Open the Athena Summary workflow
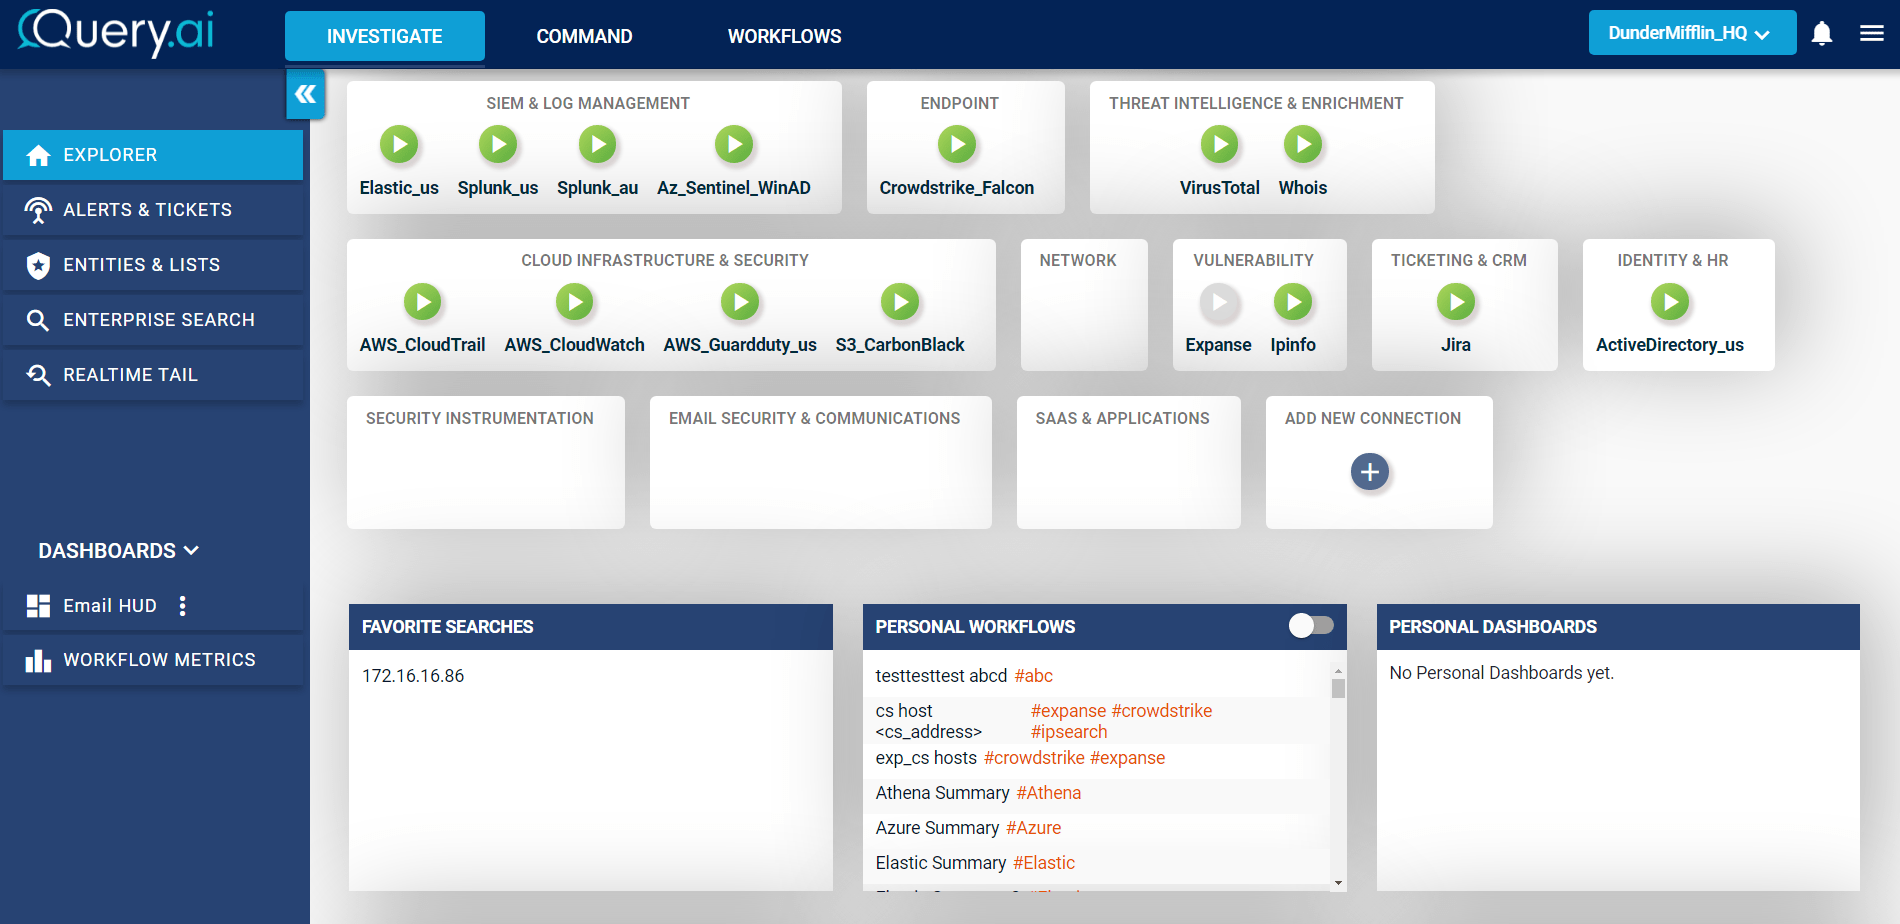This screenshot has width=1900, height=924. click(x=942, y=793)
